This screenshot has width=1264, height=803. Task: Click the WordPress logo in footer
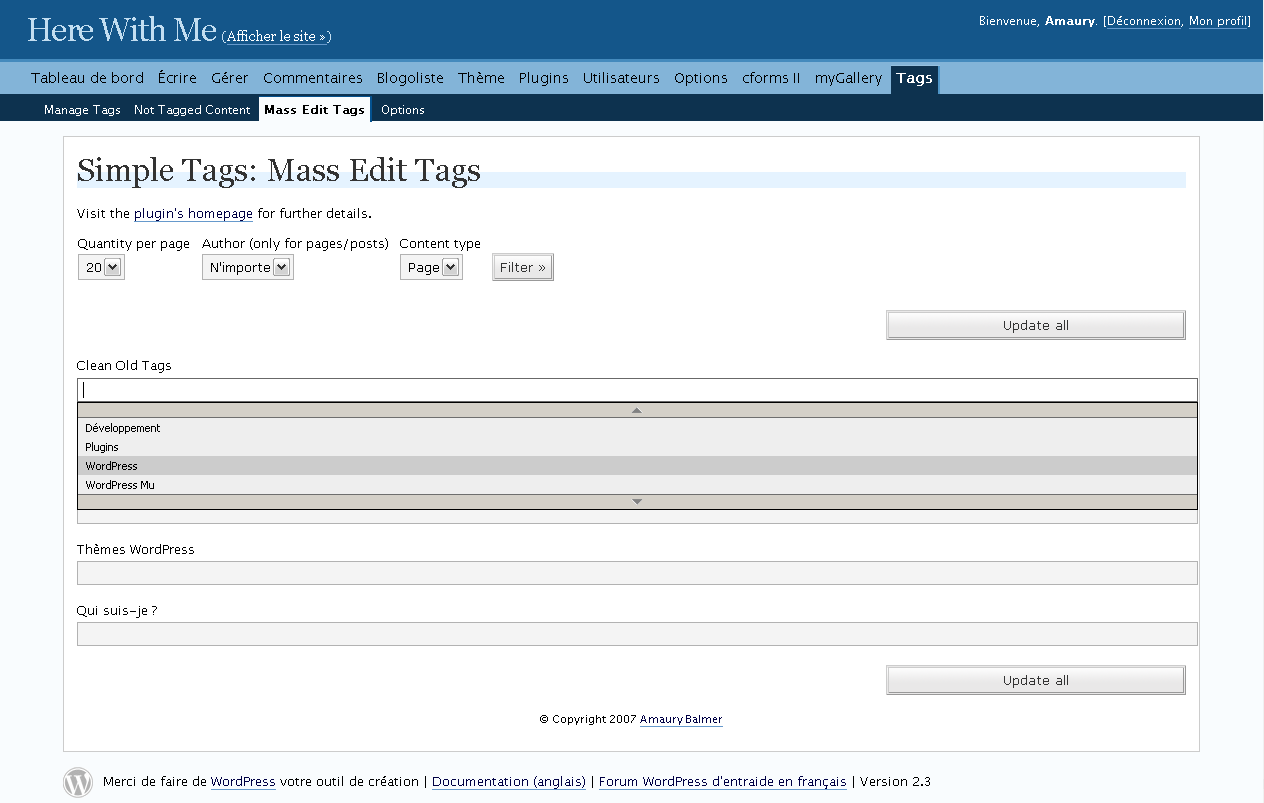[78, 782]
